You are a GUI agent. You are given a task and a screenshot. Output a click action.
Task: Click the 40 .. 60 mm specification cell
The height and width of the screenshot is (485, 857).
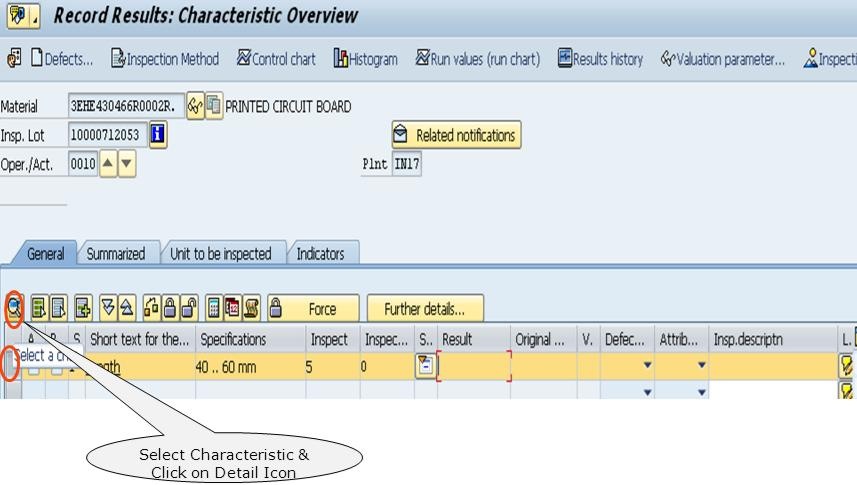point(250,366)
